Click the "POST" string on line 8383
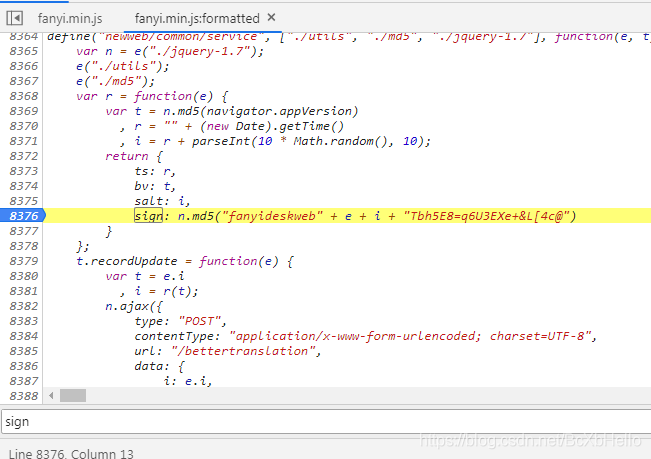 (199, 321)
